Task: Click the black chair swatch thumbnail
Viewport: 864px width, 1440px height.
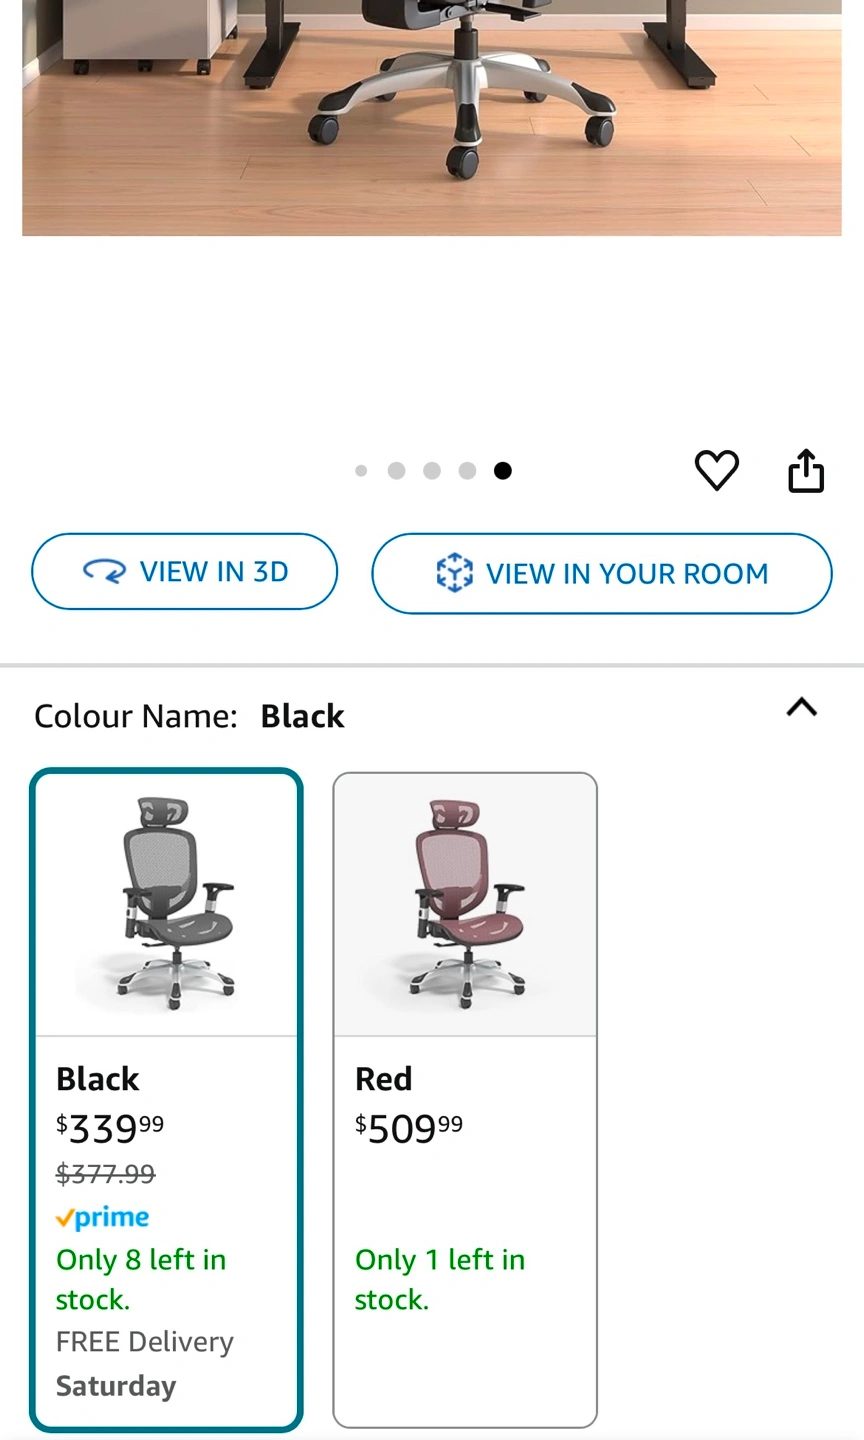Action: point(167,903)
